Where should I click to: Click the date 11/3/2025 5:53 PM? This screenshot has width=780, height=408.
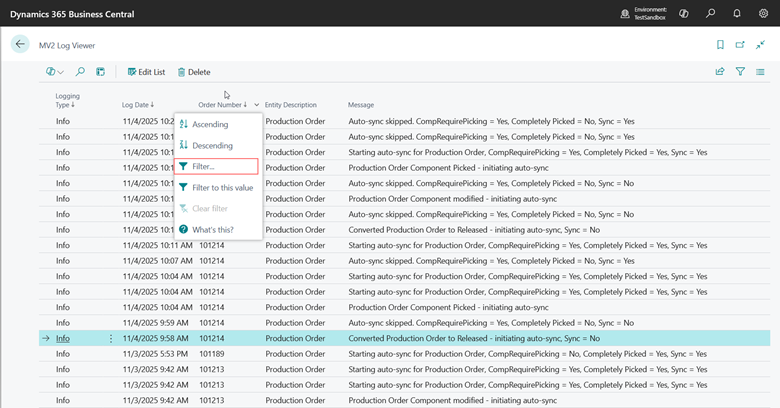tap(156, 354)
